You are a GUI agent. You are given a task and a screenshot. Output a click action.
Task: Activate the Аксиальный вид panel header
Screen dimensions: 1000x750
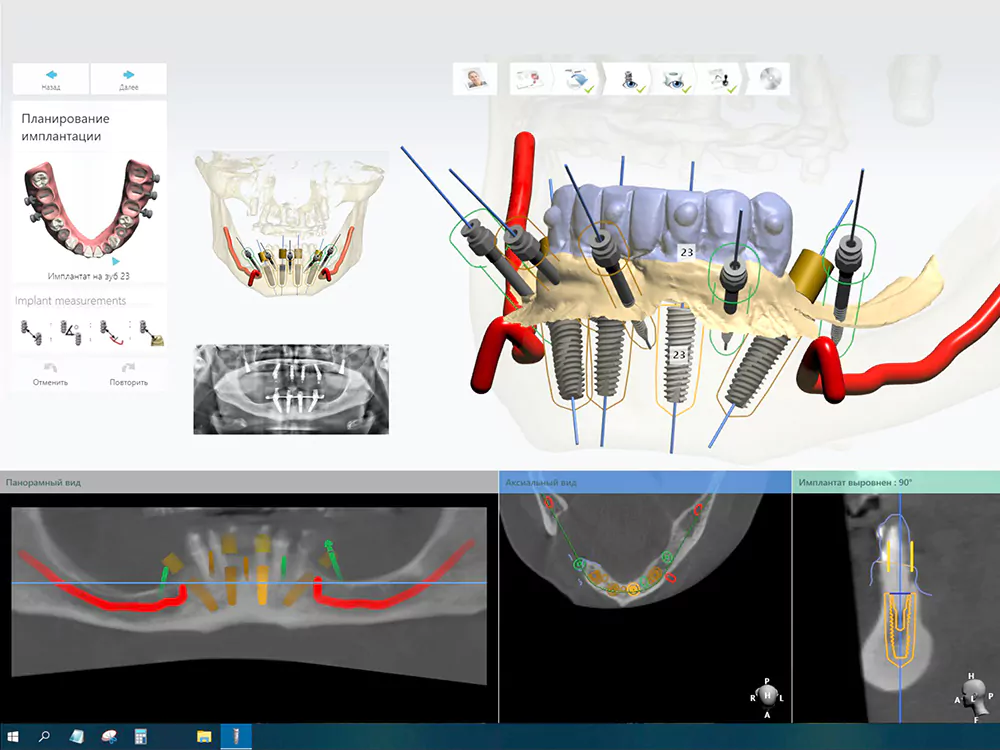pyautogui.click(x=645, y=482)
